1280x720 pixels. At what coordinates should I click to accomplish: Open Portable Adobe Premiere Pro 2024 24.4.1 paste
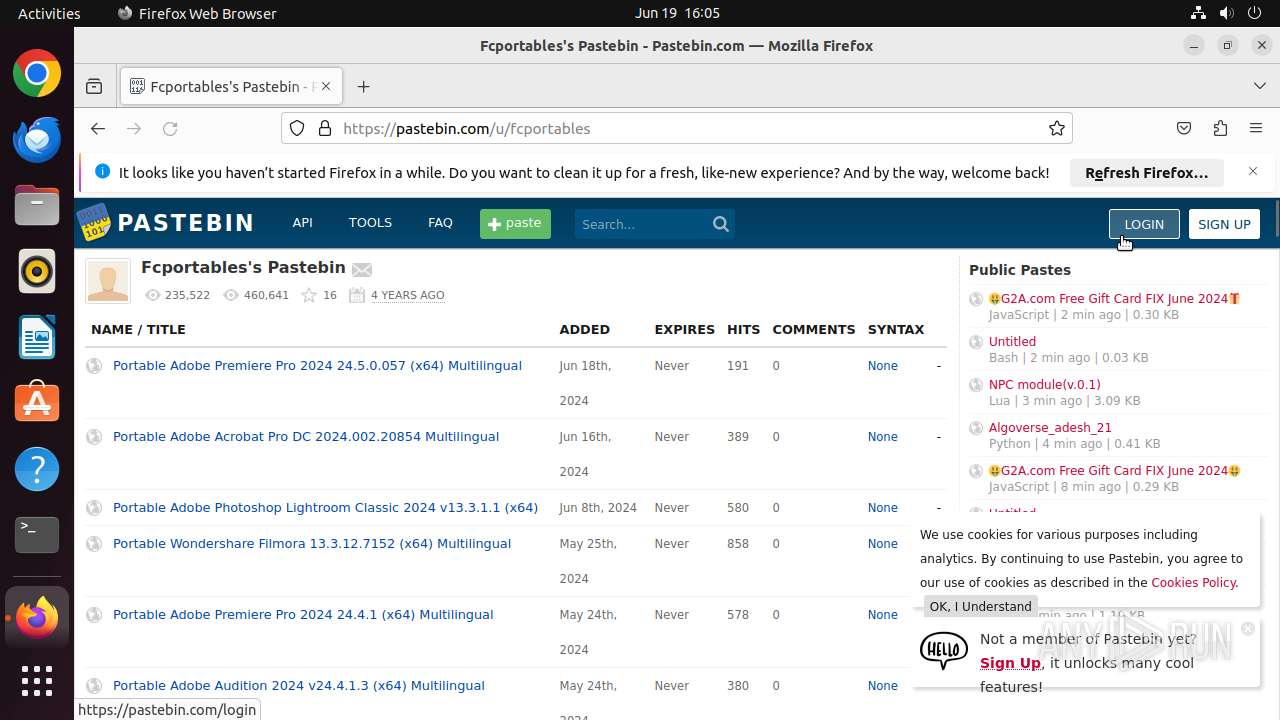303,615
